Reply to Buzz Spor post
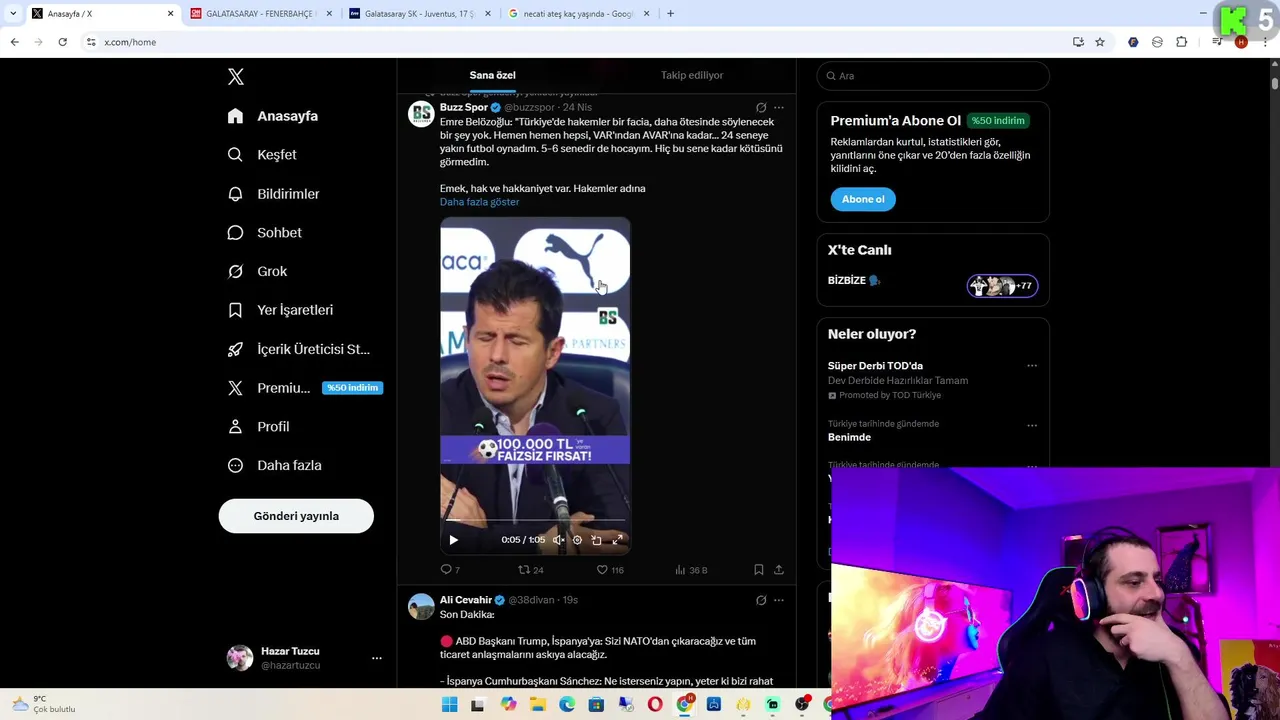Viewport: 1280px width, 720px height. tap(450, 570)
